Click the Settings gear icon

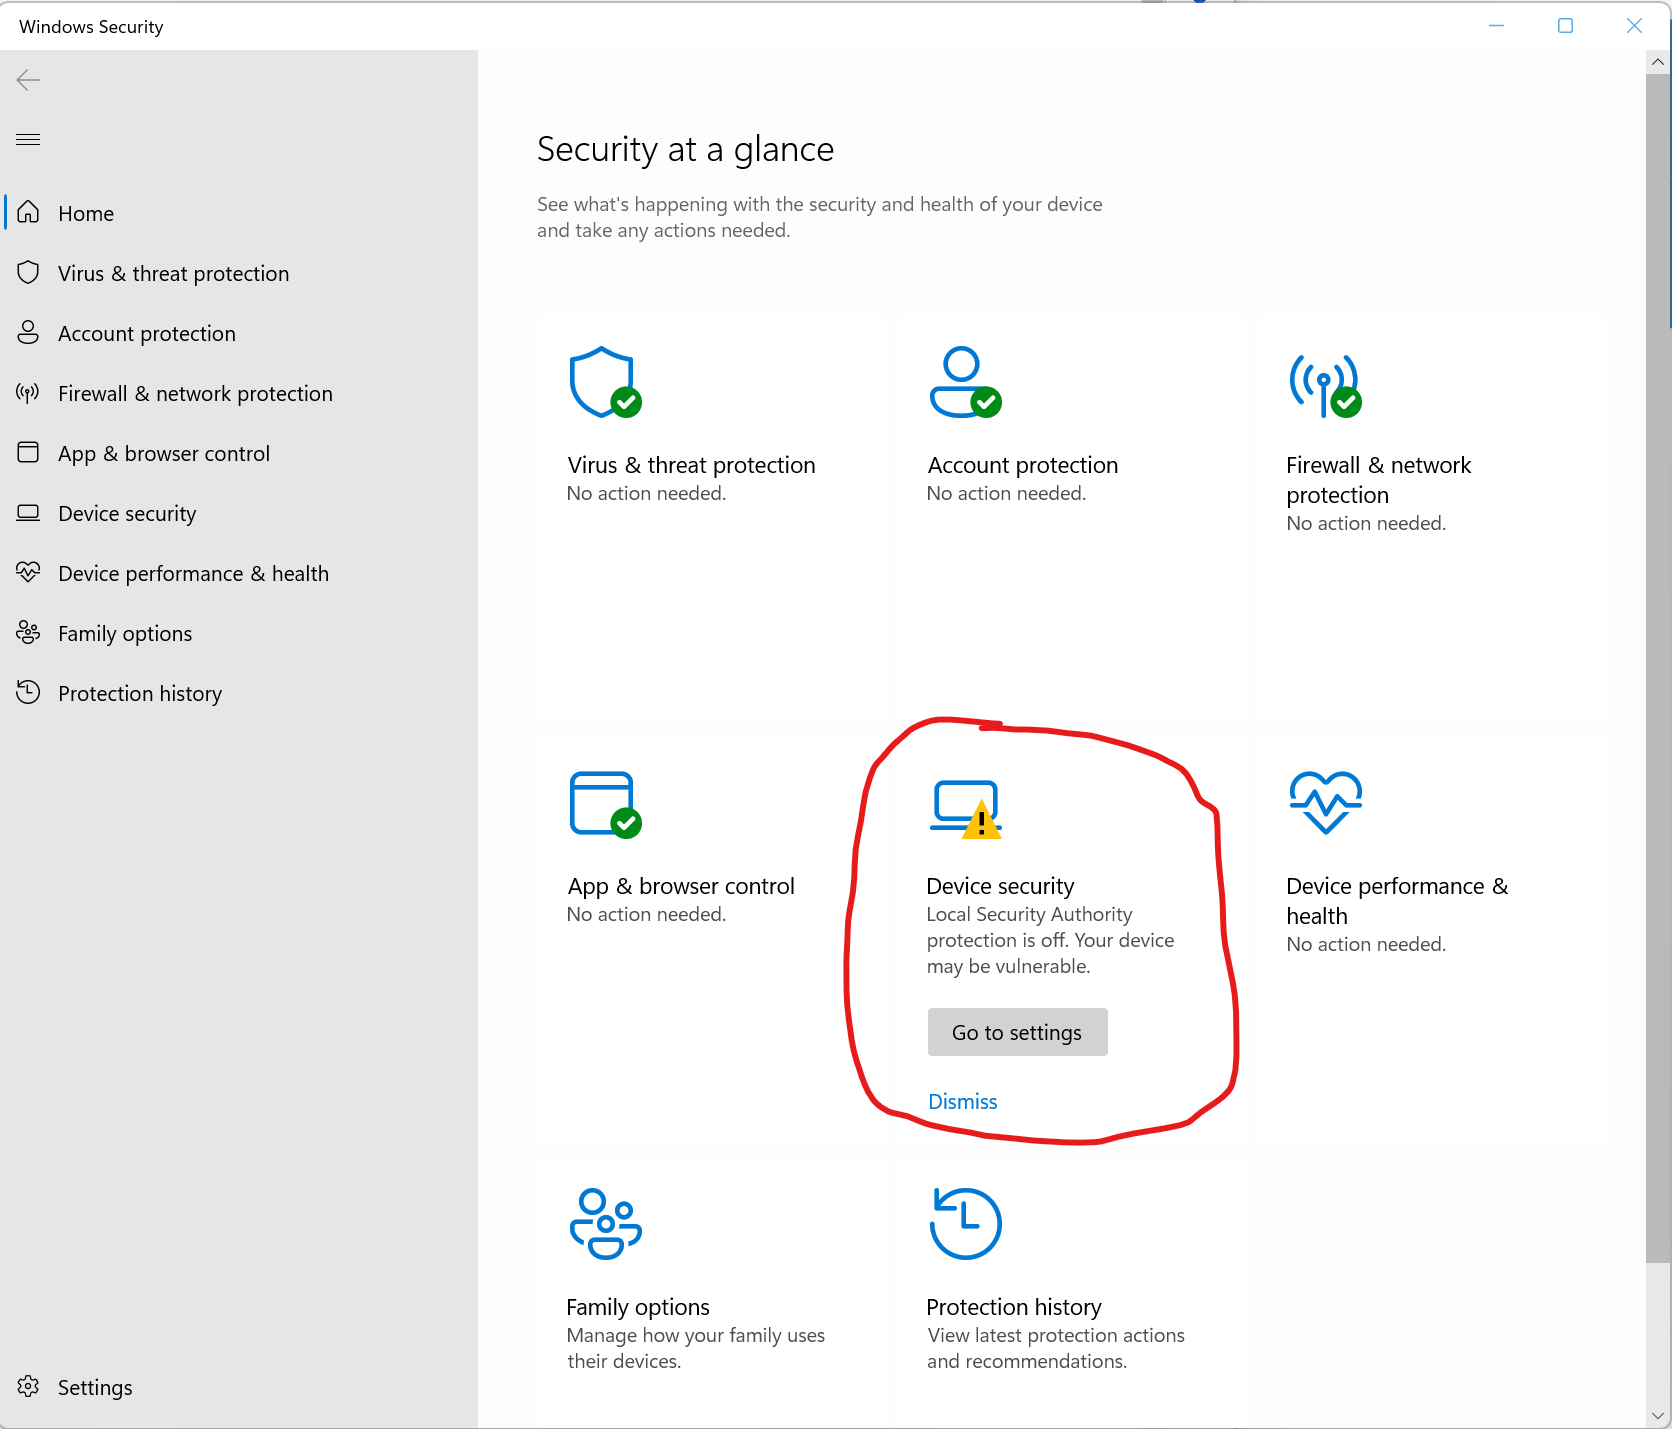pyautogui.click(x=28, y=1386)
